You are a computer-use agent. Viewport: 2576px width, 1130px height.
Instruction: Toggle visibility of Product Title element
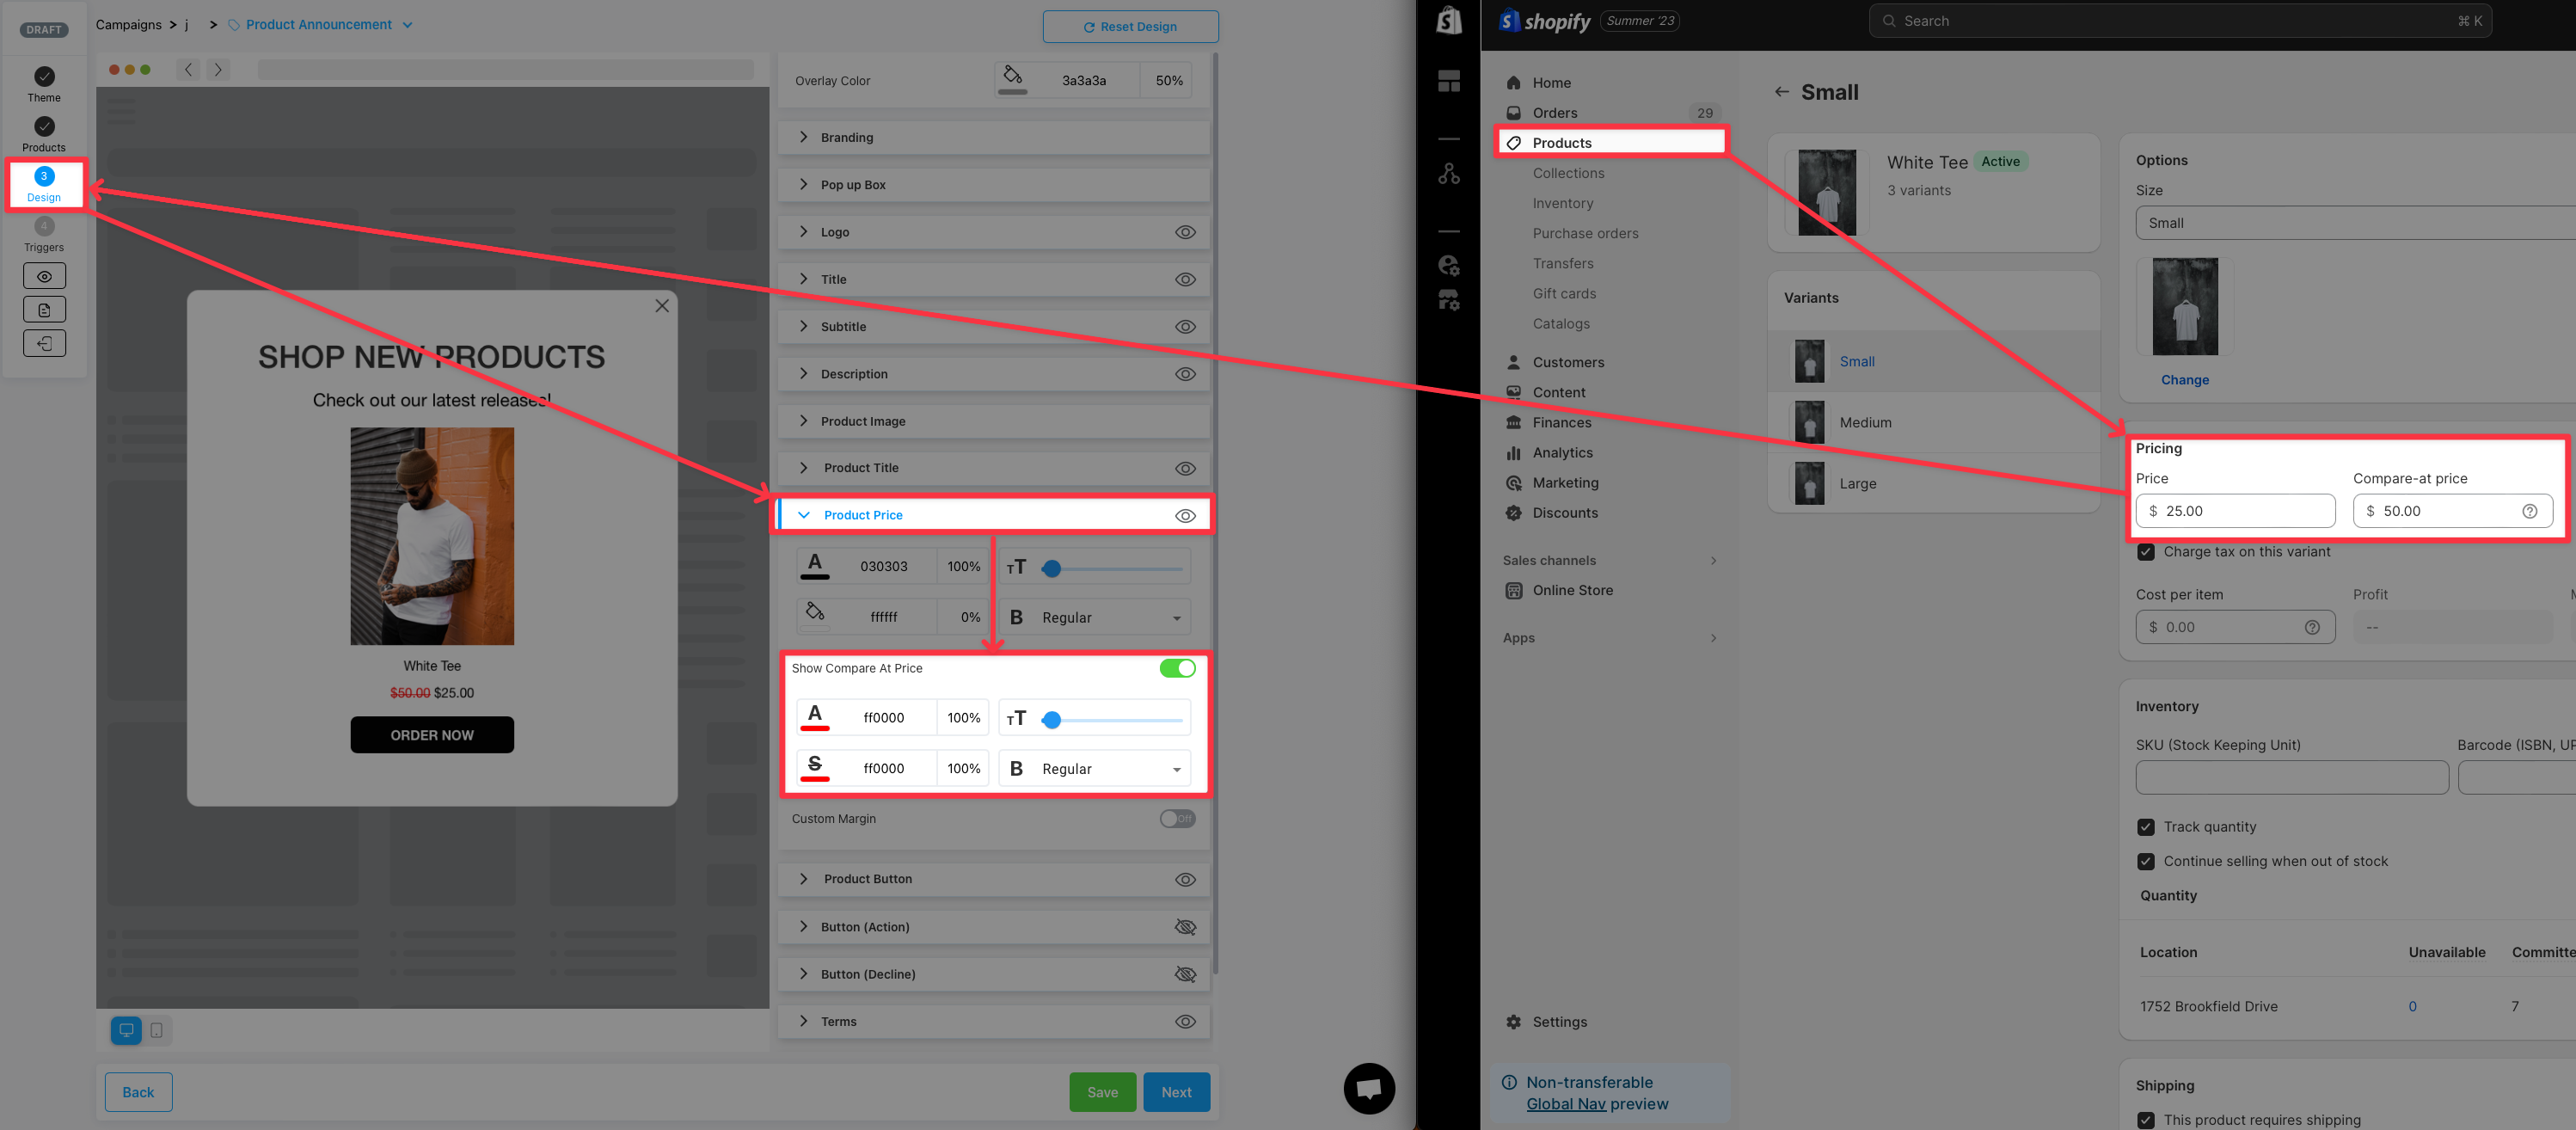[x=1187, y=468]
